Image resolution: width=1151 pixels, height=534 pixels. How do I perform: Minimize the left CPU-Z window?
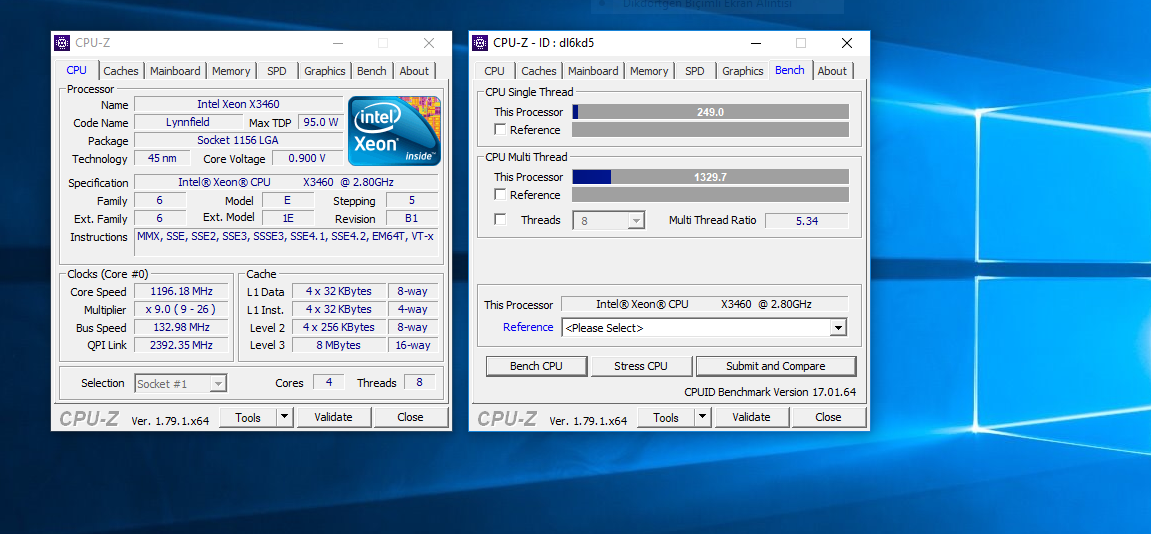click(337, 43)
